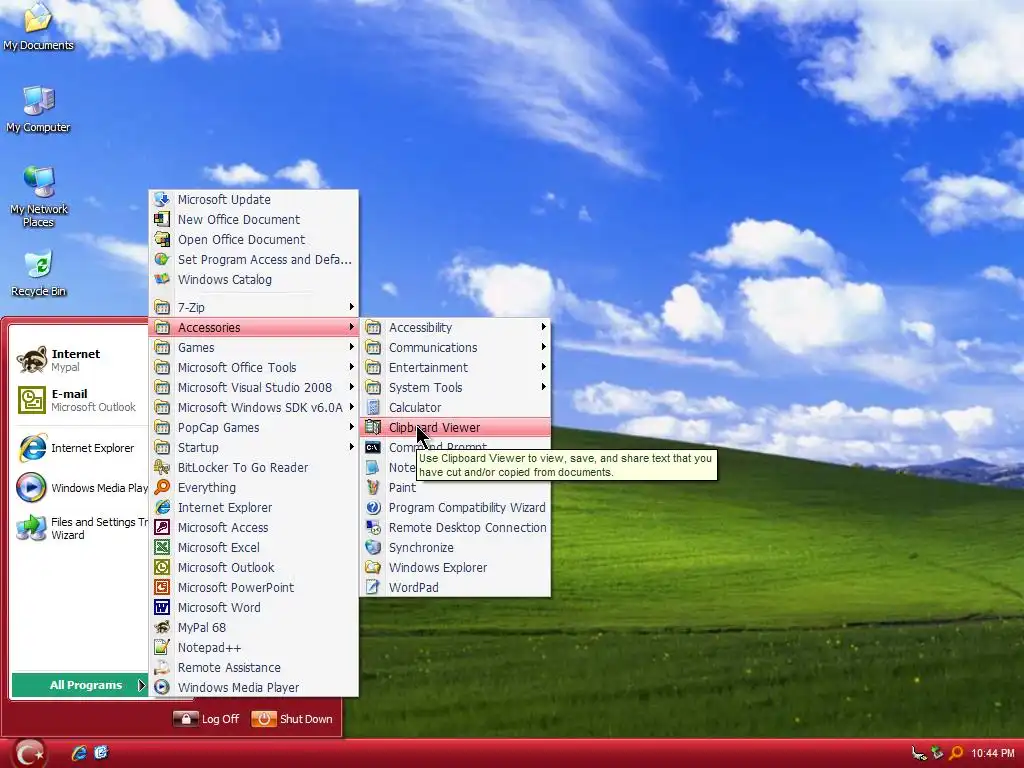The height and width of the screenshot is (768, 1024).
Task: Click Set Program Access and Defaults icon
Action: coord(162,259)
